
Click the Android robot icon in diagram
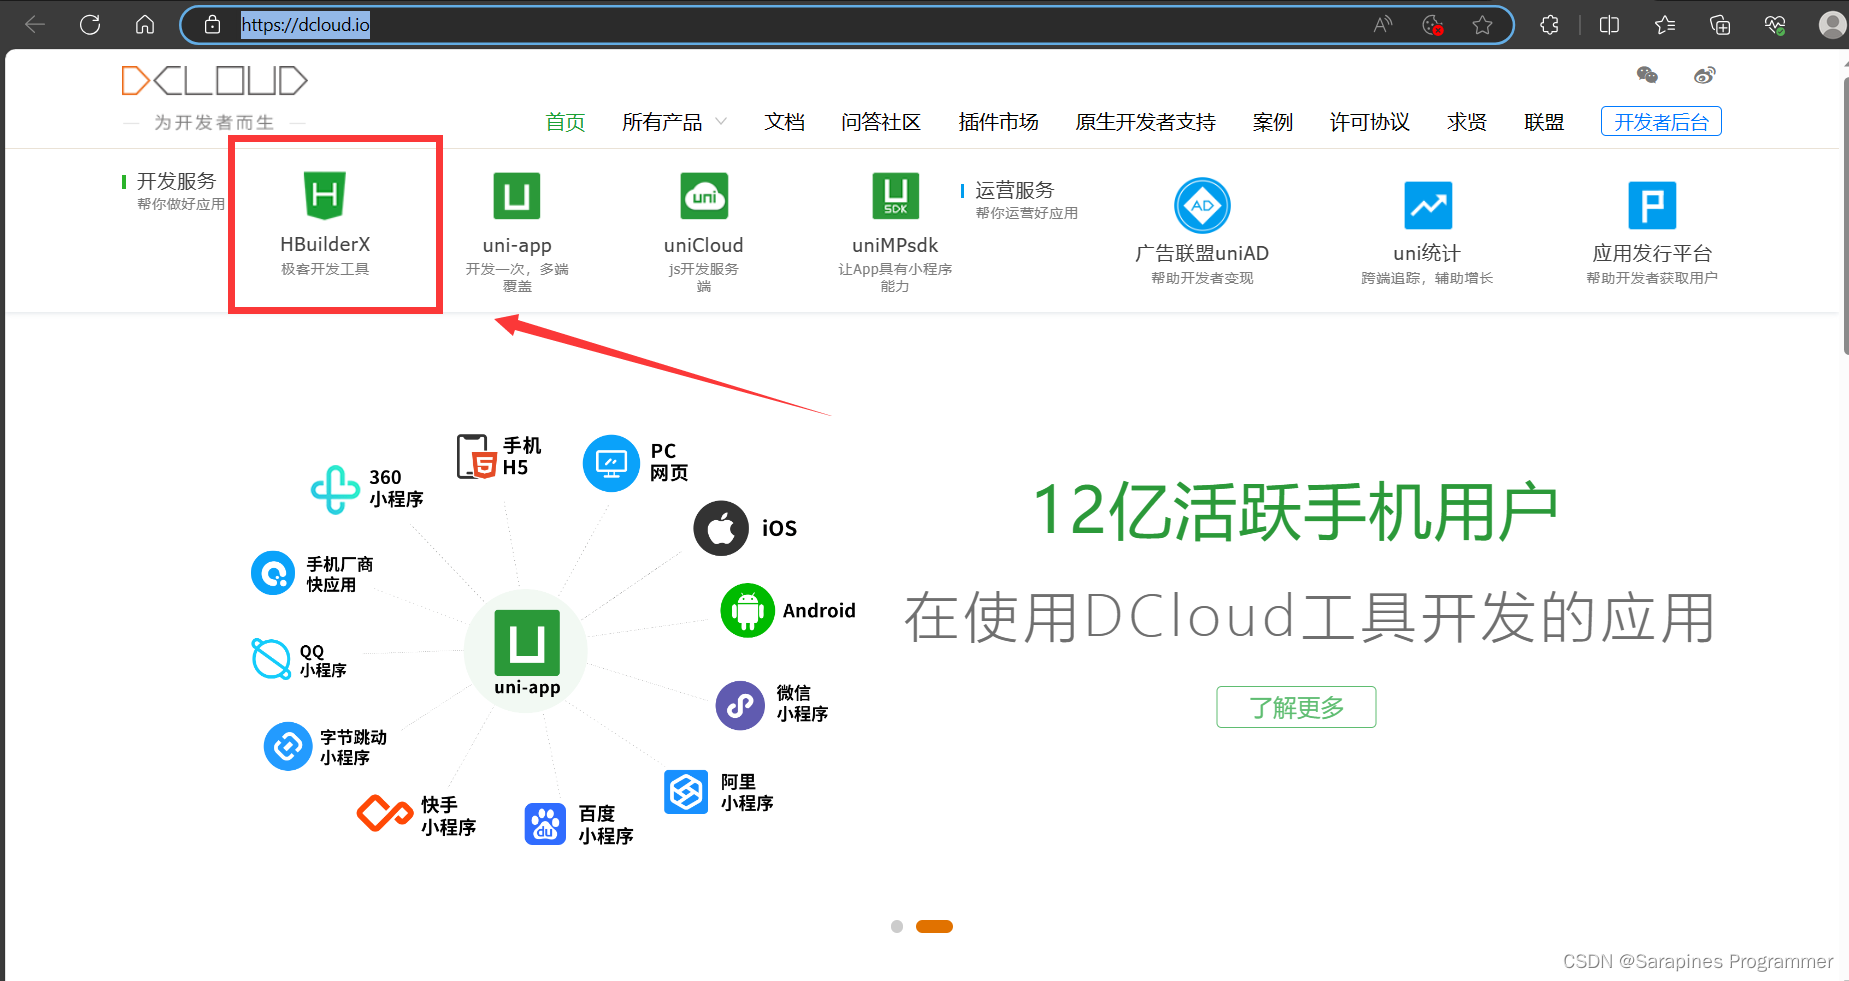(747, 610)
